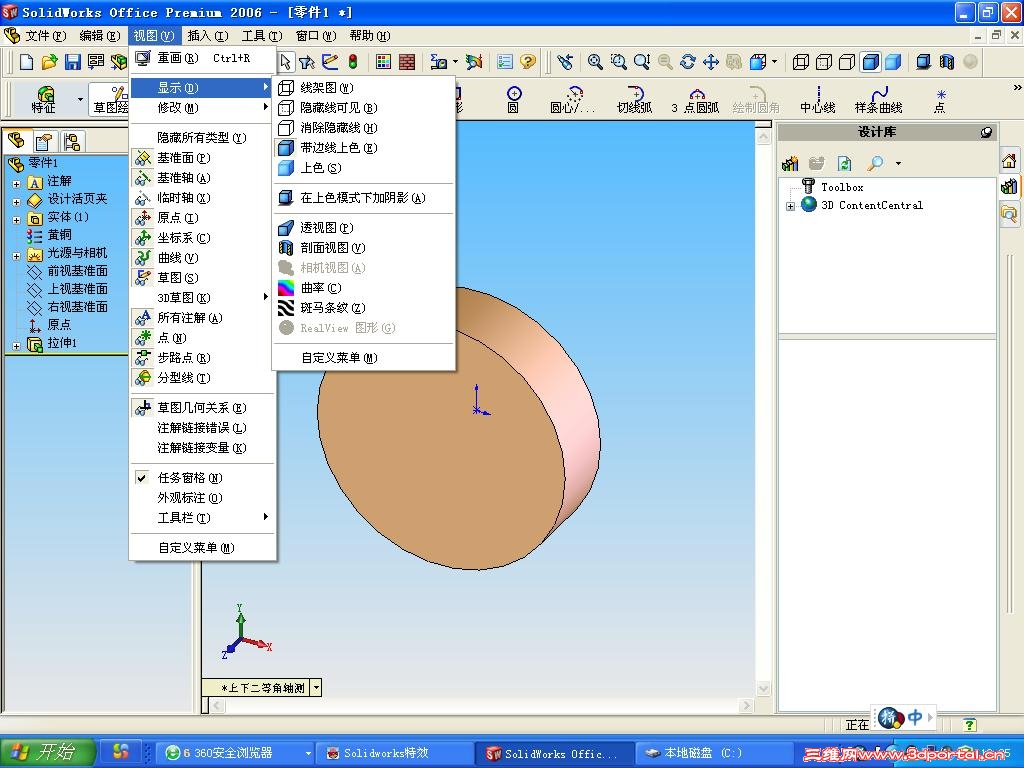Choose Hidden Lines Removed display mode
The width and height of the screenshot is (1024, 768).
(x=363, y=127)
